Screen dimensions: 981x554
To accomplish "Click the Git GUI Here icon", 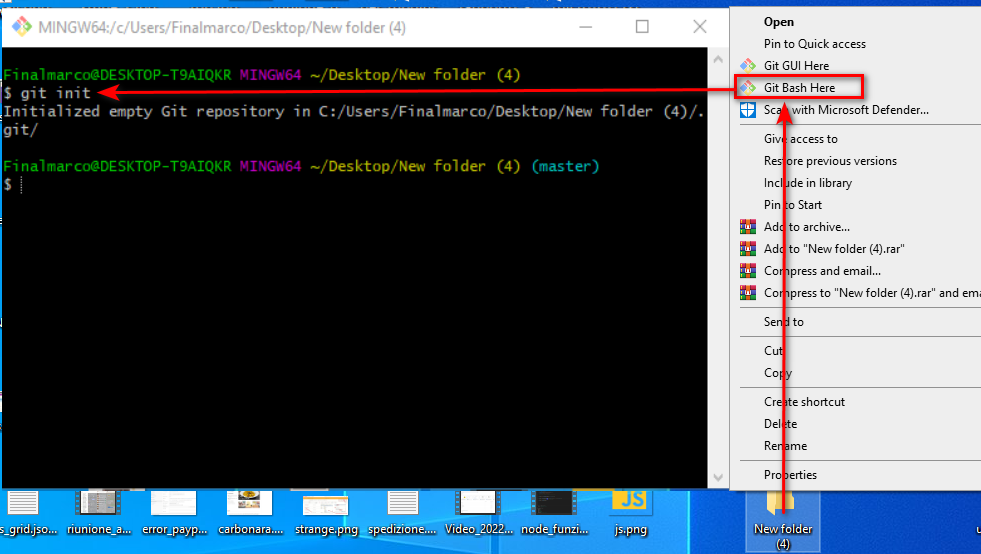I will [x=748, y=66].
